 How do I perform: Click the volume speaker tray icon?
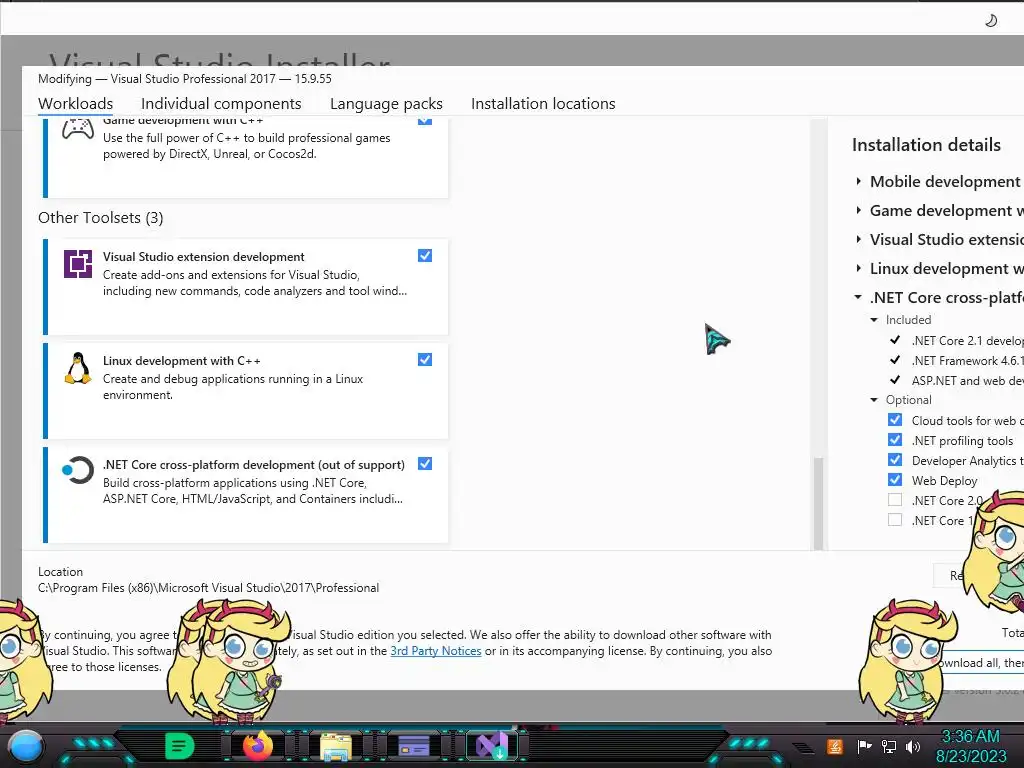coord(913,746)
